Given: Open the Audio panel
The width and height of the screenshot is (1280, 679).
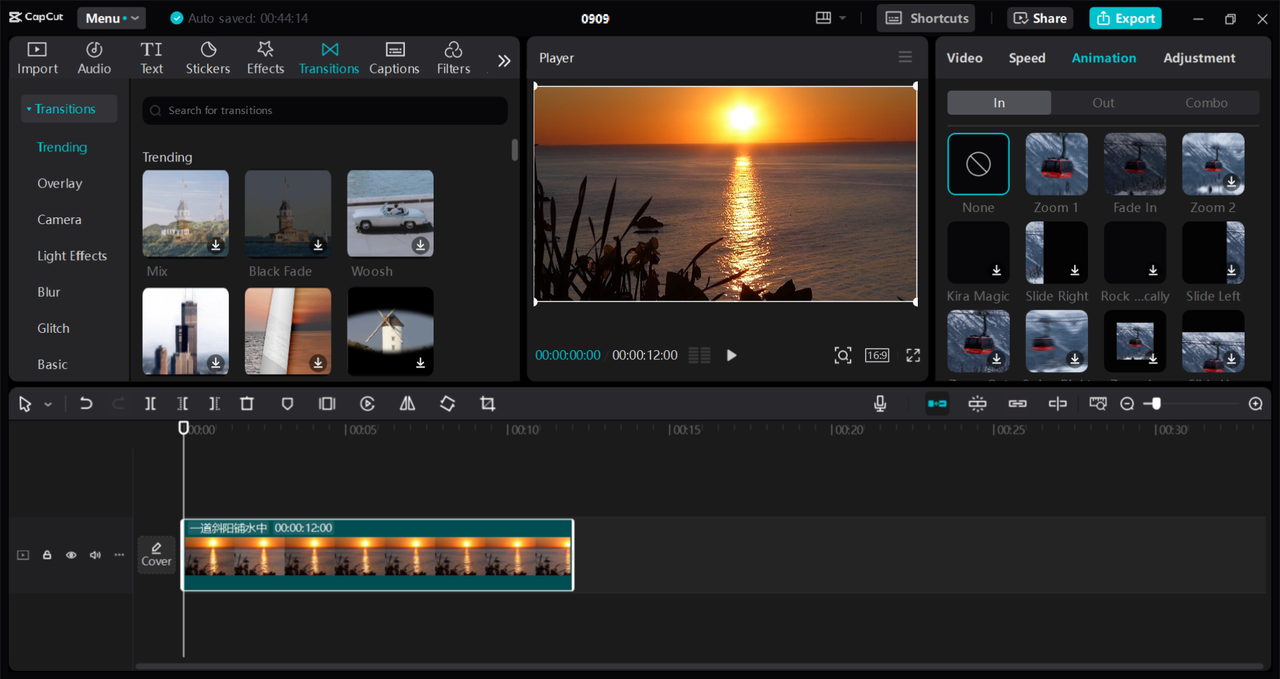Looking at the screenshot, I should 94,58.
